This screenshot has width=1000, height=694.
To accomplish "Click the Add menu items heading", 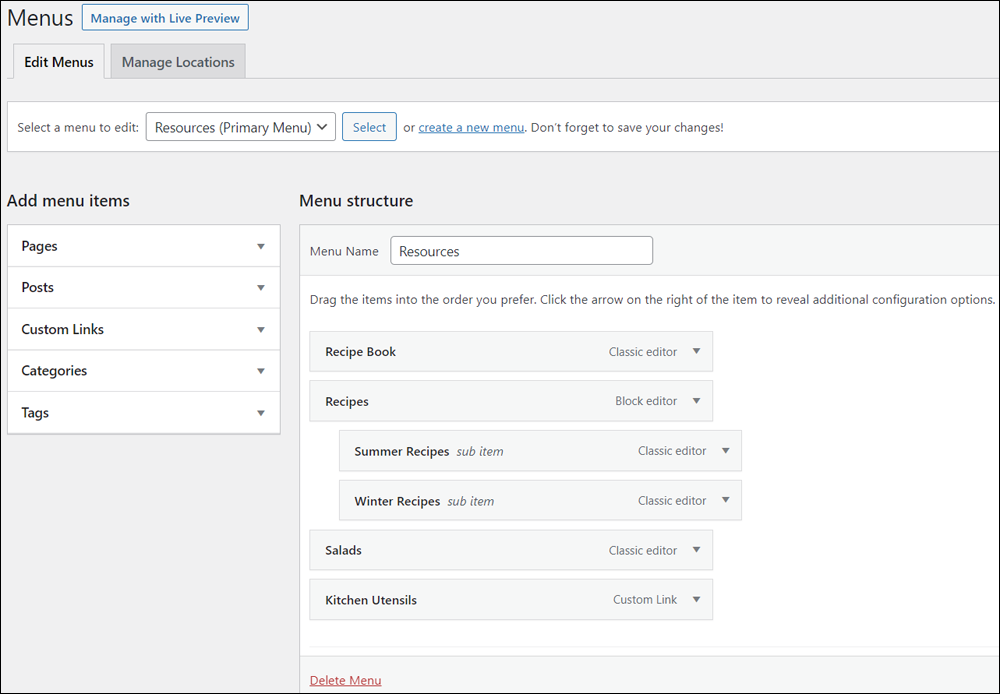I will point(68,200).
